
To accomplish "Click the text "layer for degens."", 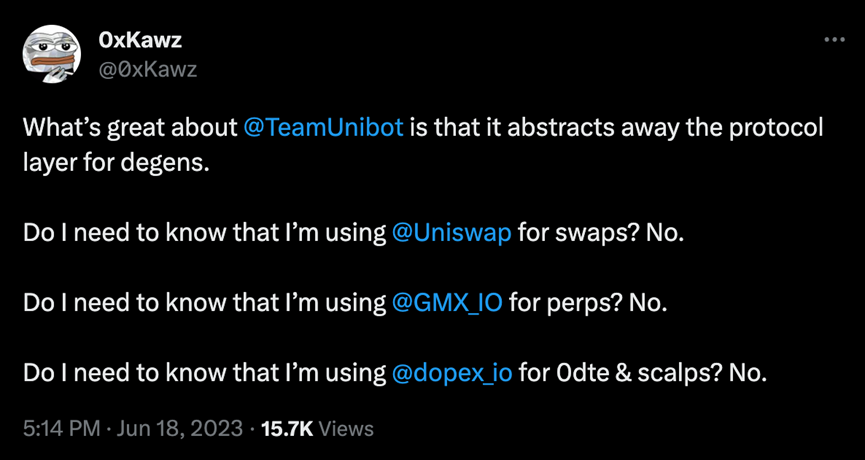I will (116, 163).
